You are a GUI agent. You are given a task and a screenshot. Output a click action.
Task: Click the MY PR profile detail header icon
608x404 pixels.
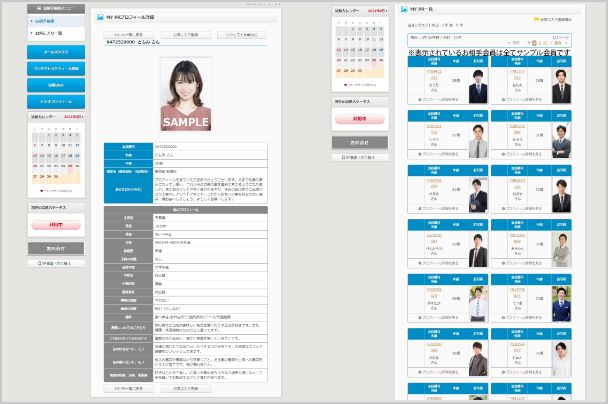click(98, 18)
